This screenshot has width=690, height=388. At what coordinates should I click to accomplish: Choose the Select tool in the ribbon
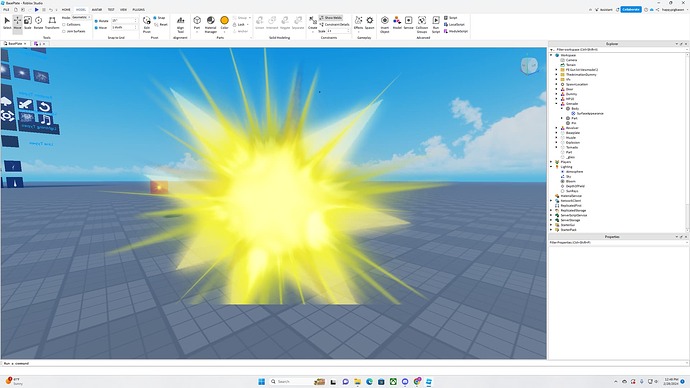point(7,23)
